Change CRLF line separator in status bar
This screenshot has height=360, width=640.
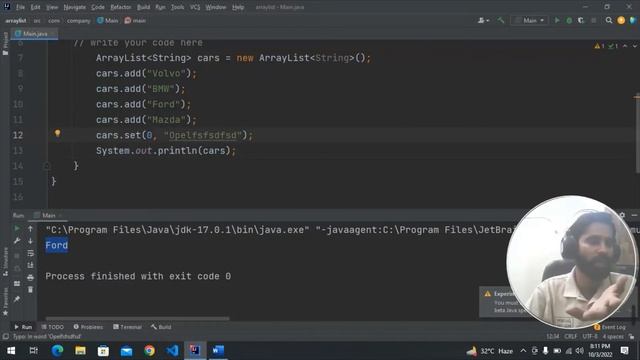(x=571, y=336)
